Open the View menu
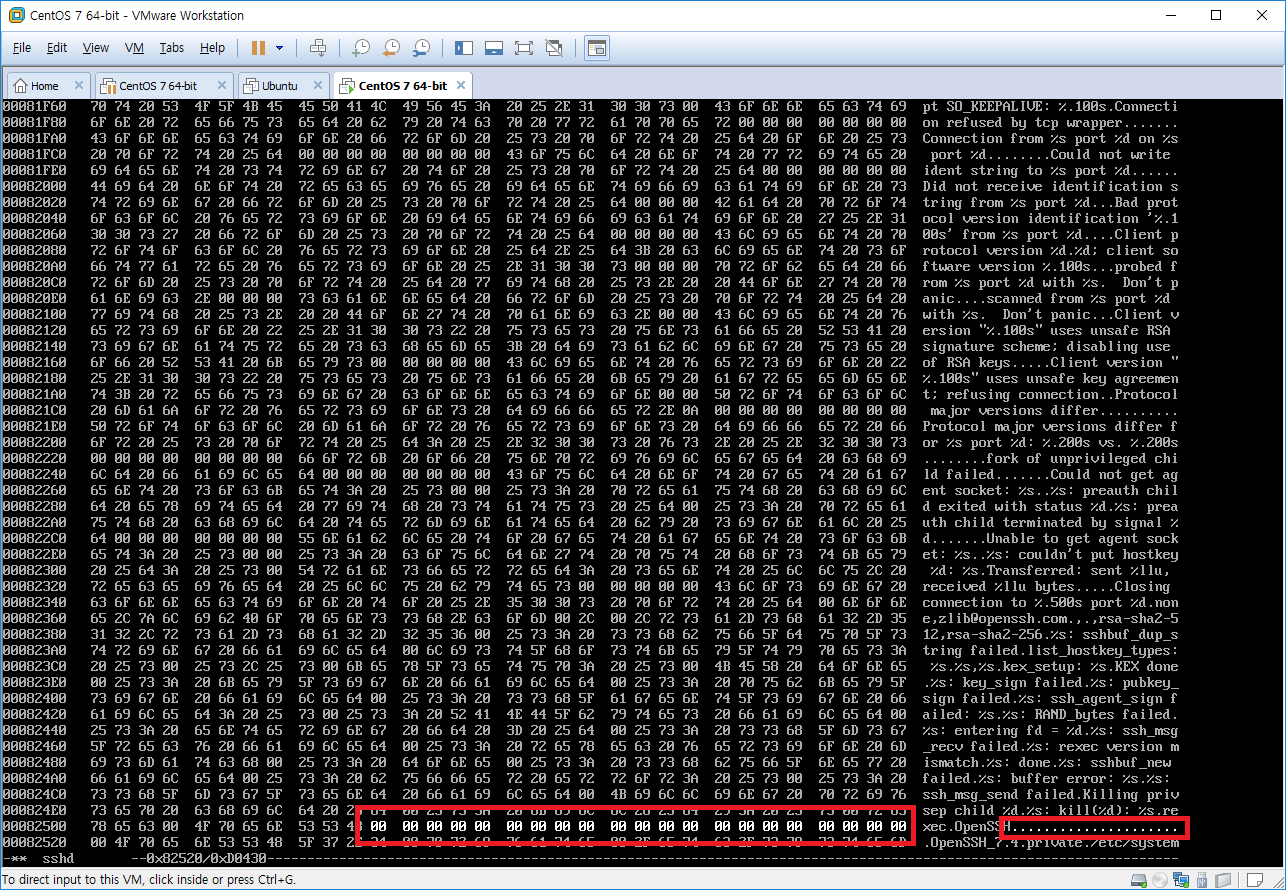The height and width of the screenshot is (890, 1286). click(96, 48)
